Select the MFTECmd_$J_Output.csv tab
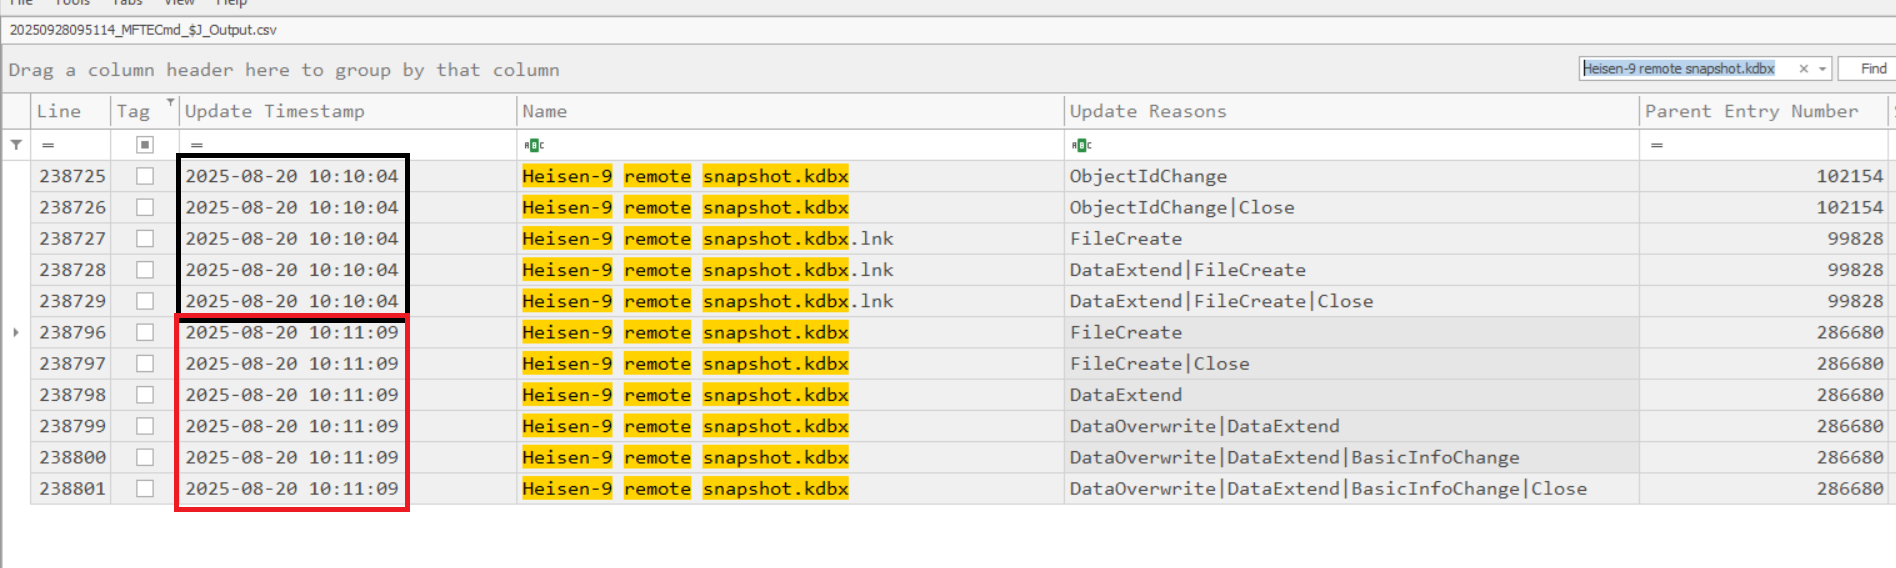 tap(143, 30)
